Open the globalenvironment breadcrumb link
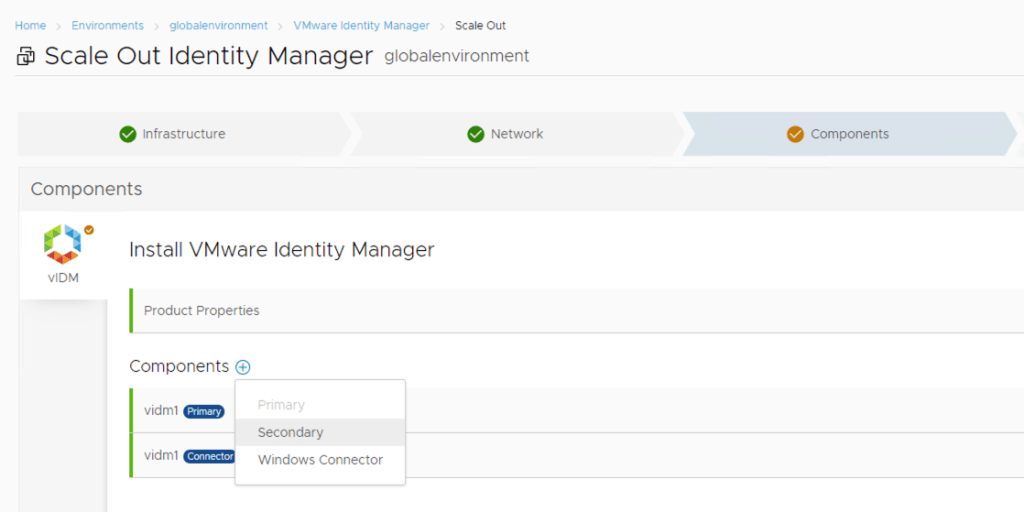 [218, 26]
